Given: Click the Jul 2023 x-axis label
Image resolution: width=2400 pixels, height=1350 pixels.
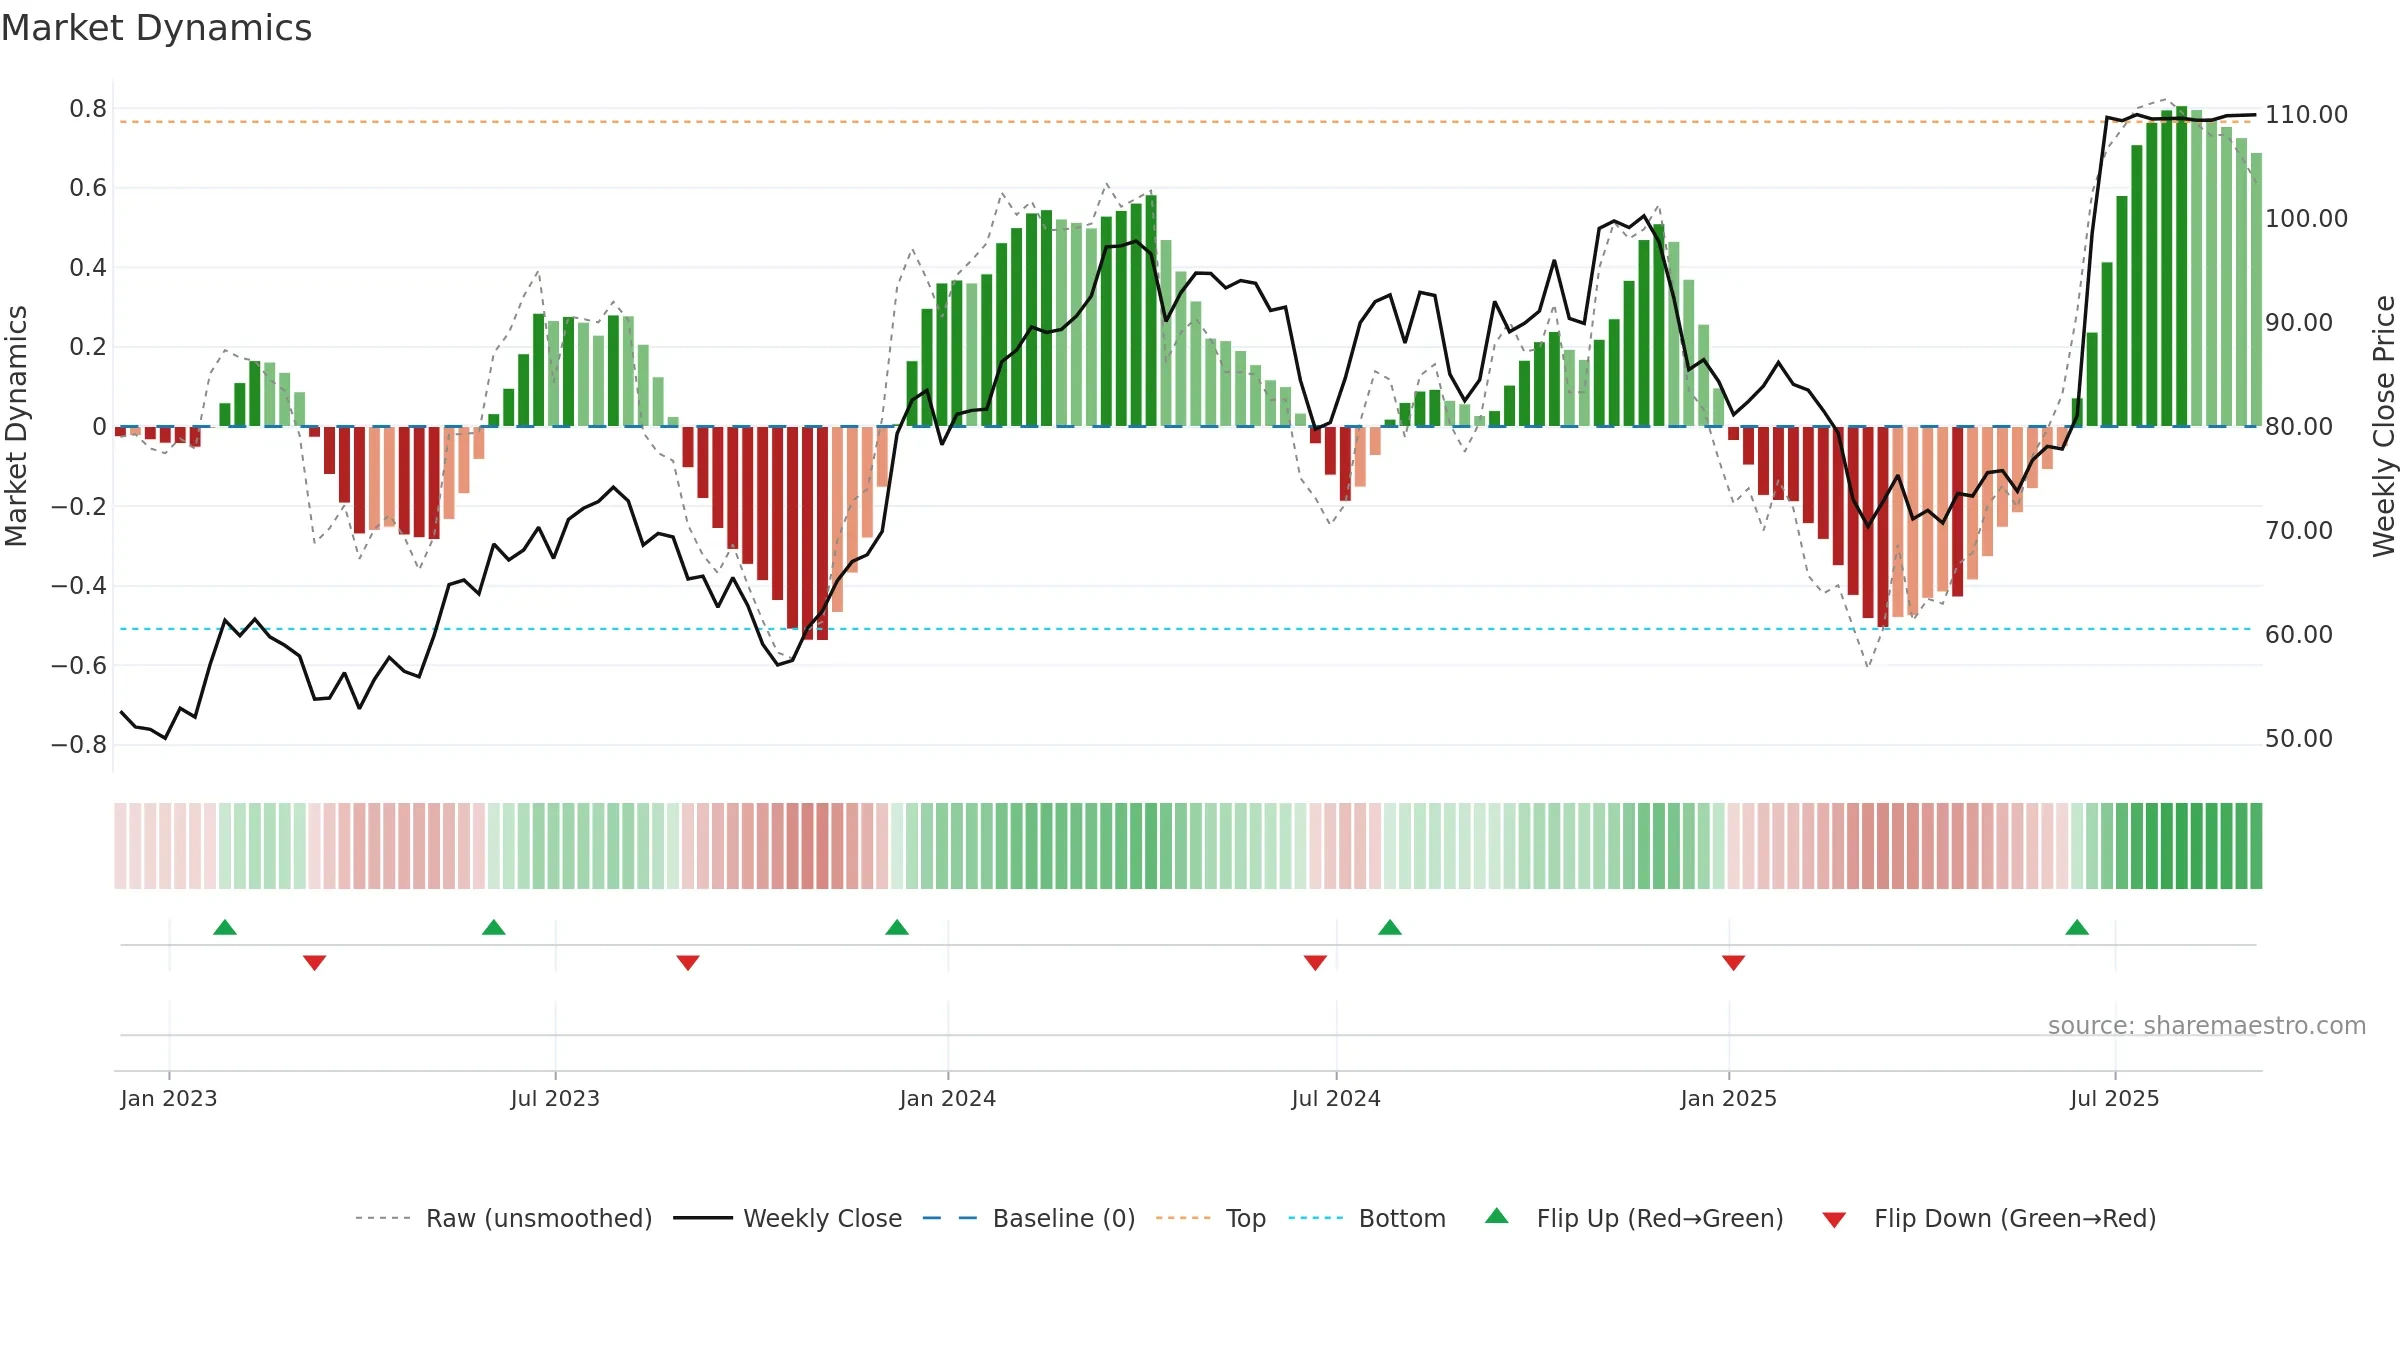Looking at the screenshot, I should pos(555,1098).
